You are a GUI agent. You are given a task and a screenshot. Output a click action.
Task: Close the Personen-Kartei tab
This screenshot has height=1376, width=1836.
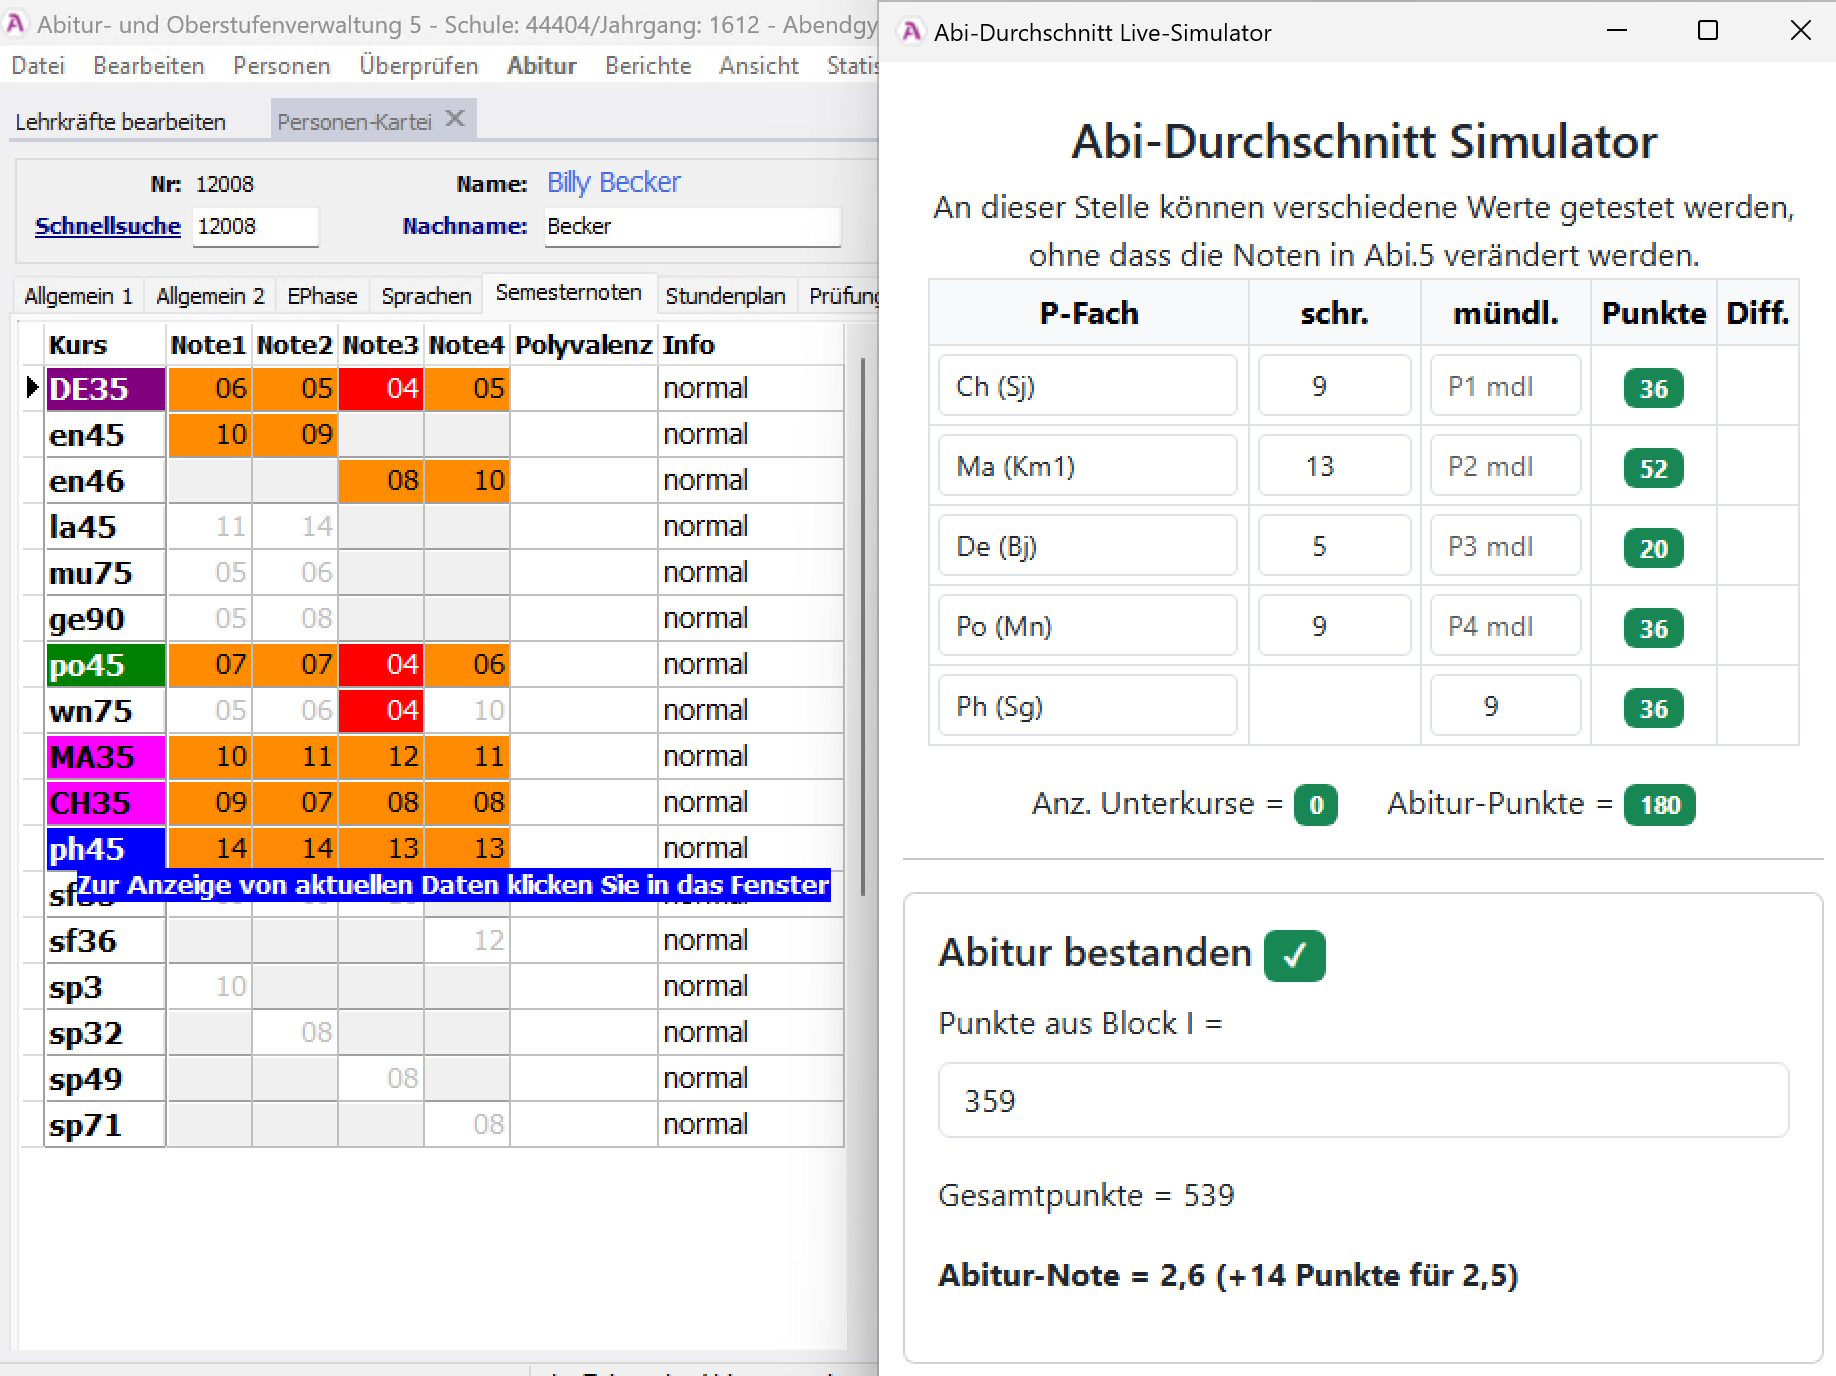[x=455, y=119]
